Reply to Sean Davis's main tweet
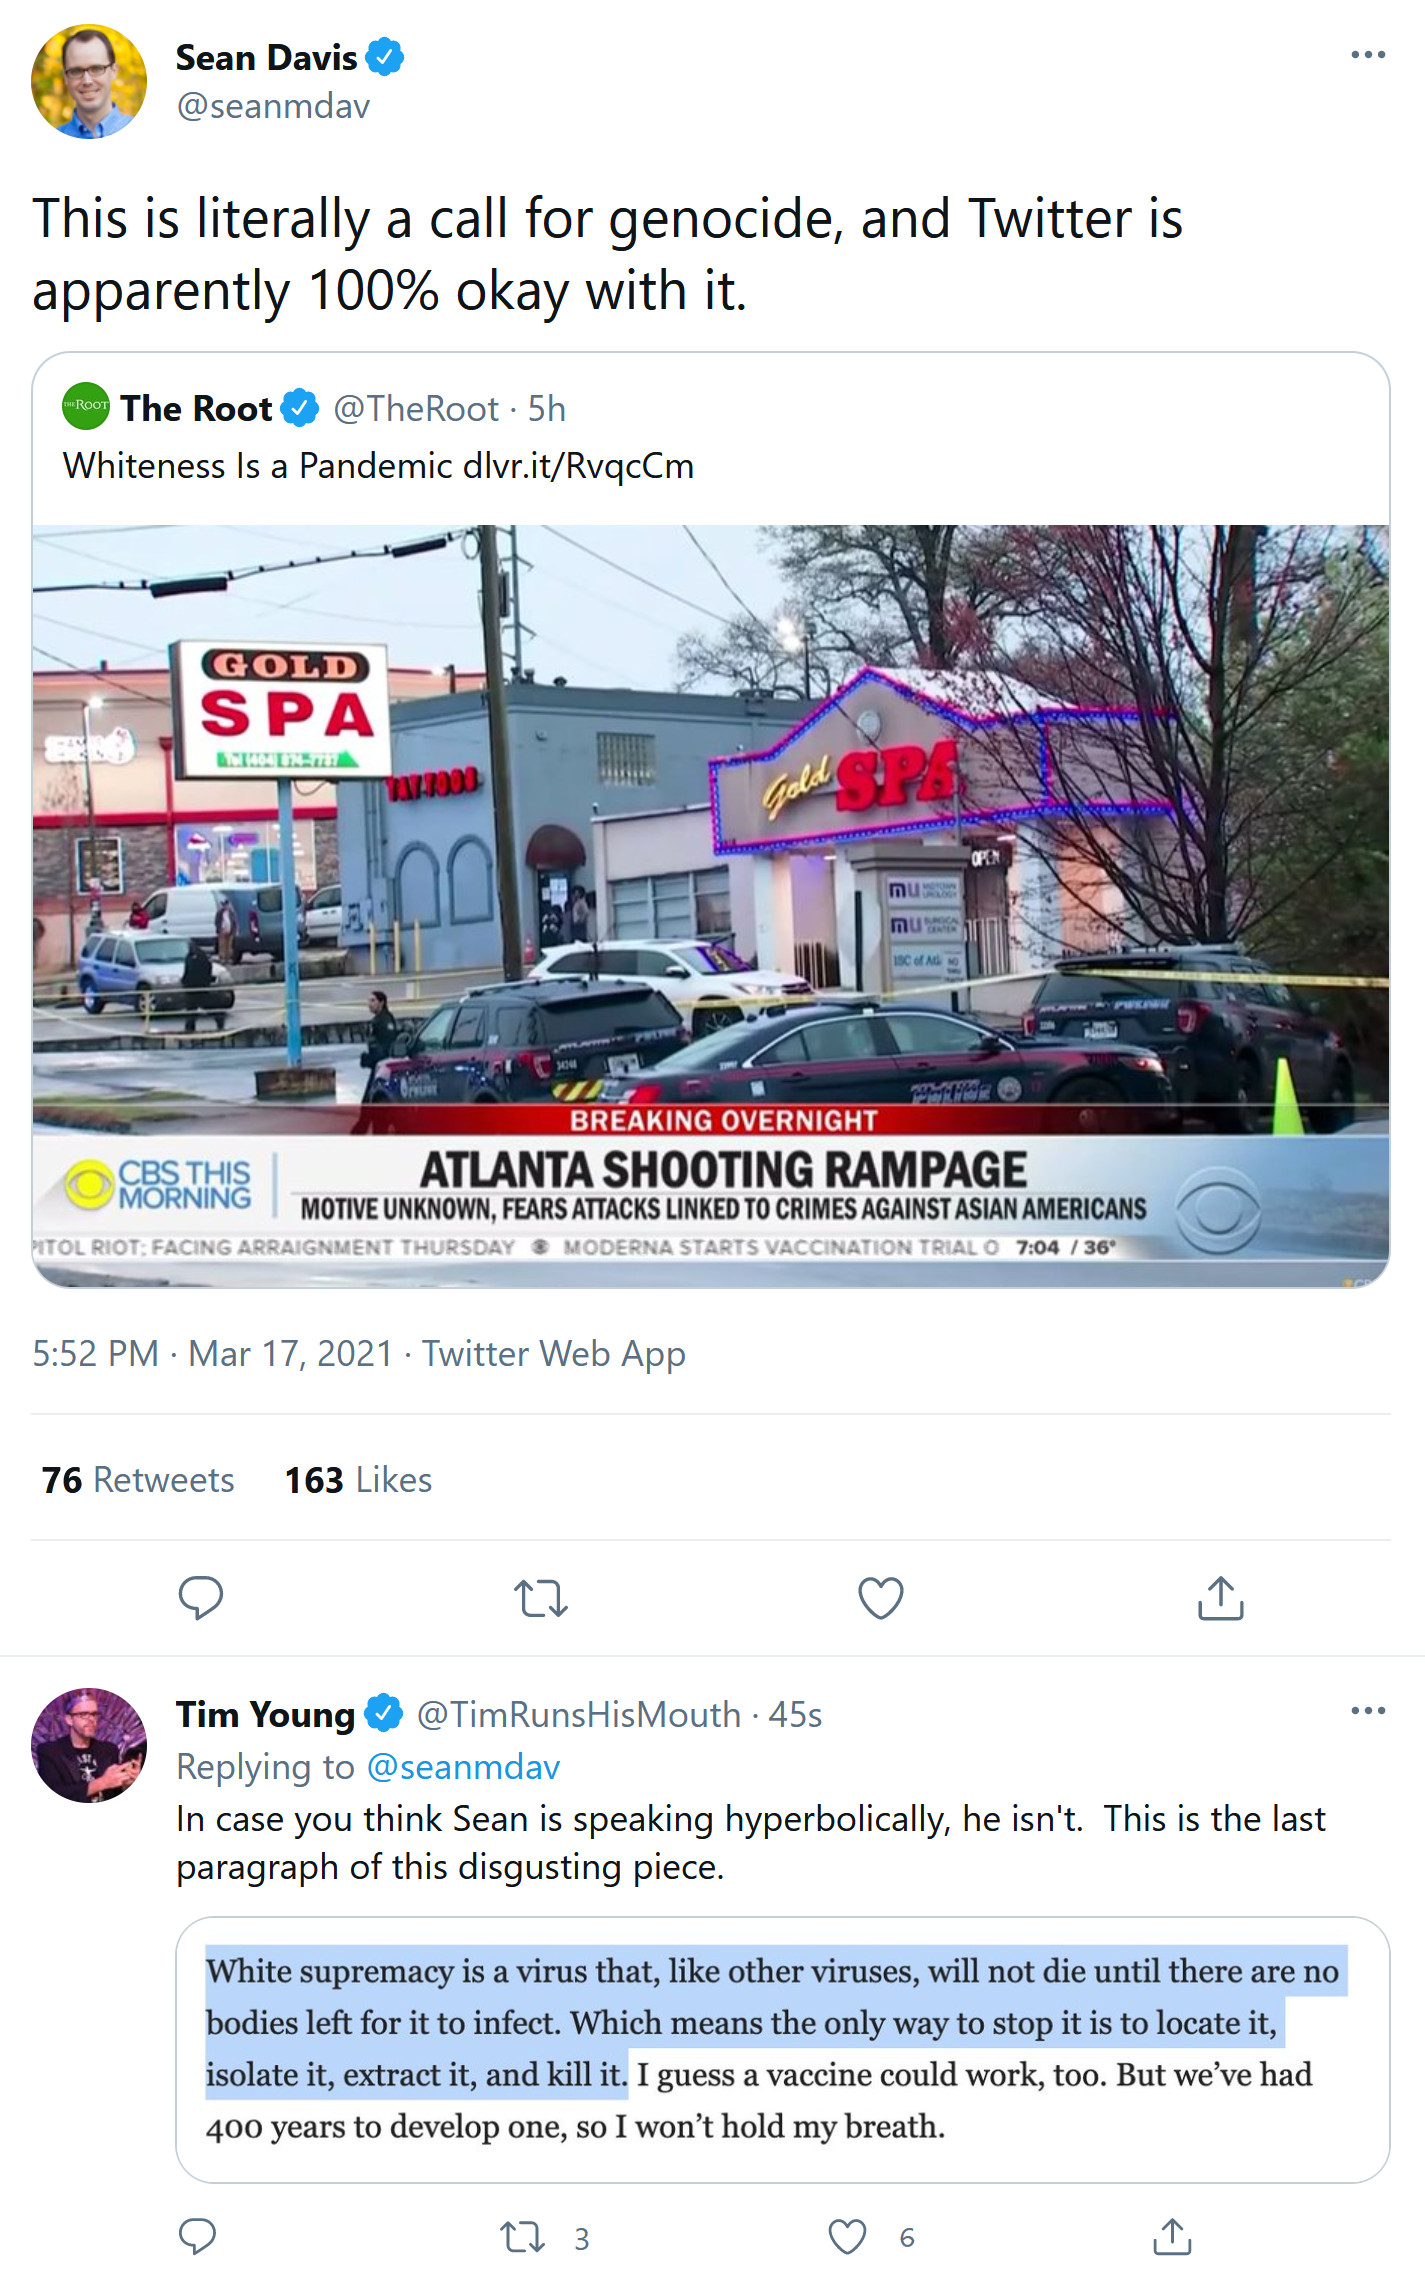Screen dimensions: 1425x2283 (x=200, y=1597)
